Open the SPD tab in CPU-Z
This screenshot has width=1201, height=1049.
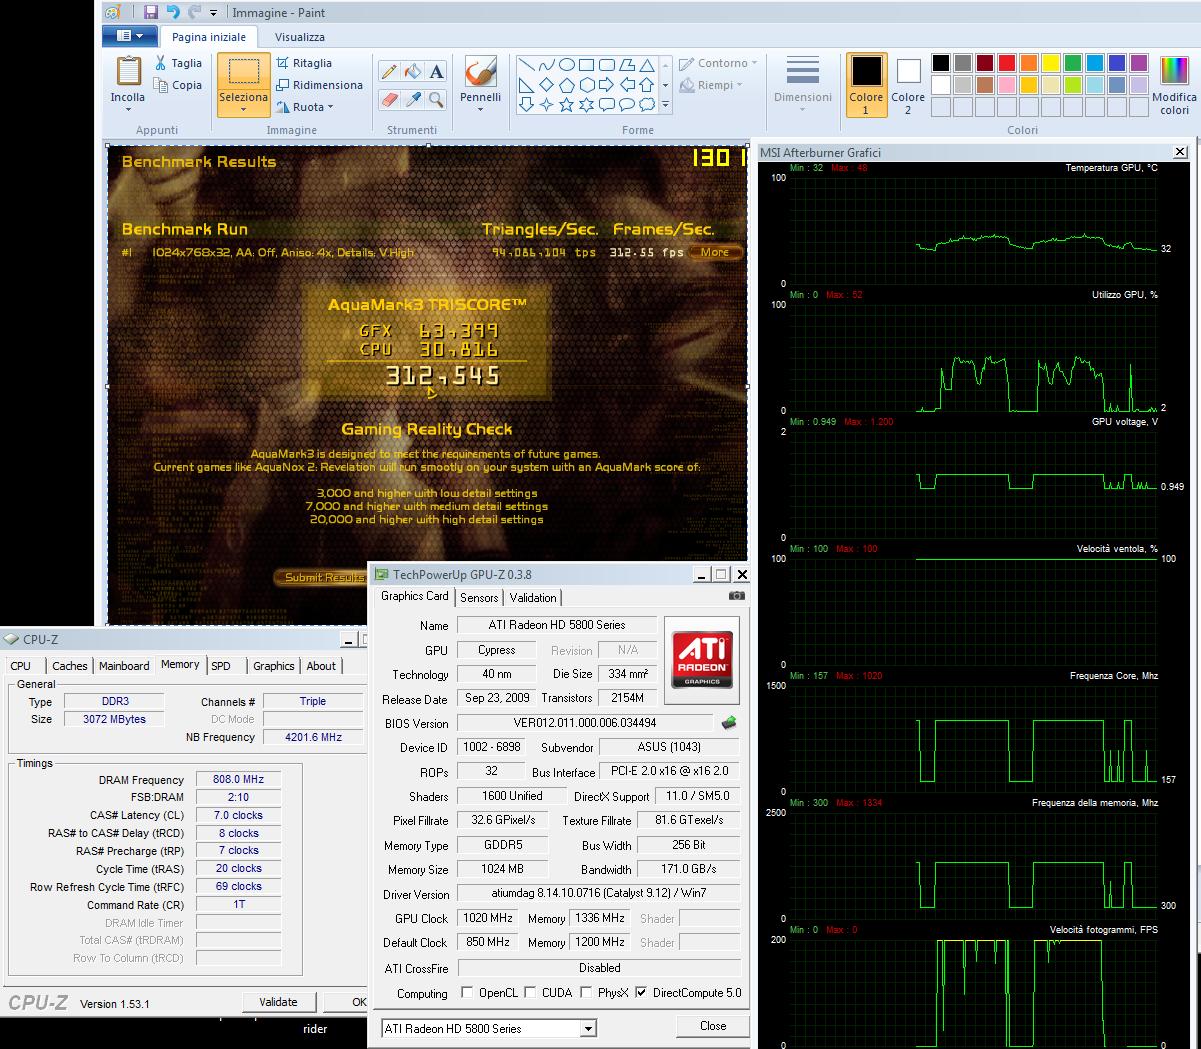[221, 666]
